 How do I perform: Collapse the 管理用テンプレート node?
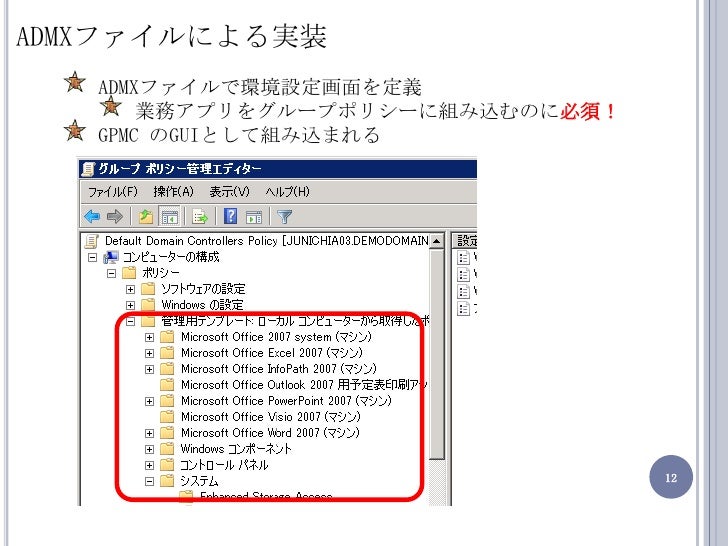[130, 321]
